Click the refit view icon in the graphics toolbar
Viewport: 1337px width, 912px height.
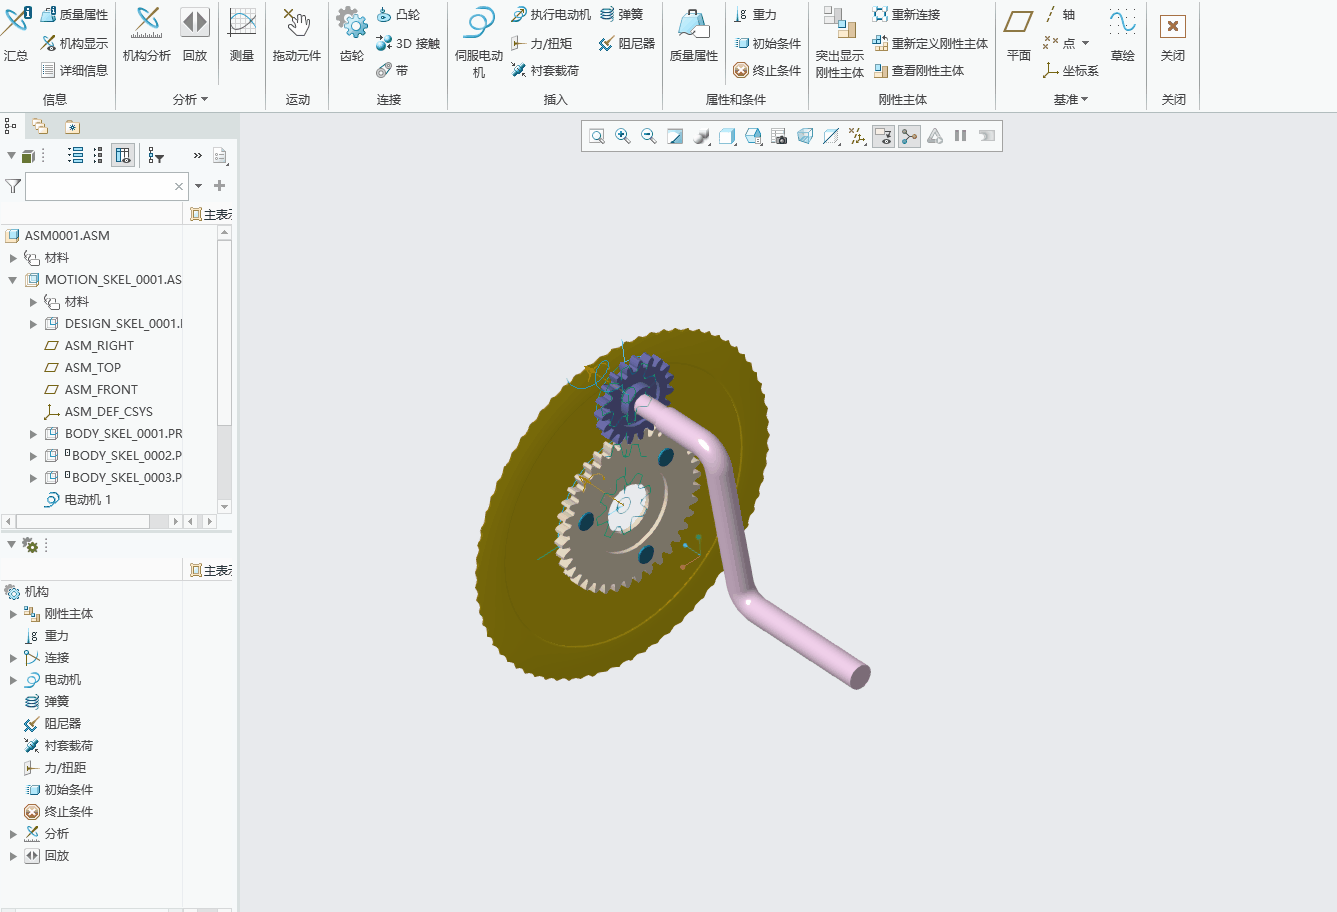(x=597, y=136)
